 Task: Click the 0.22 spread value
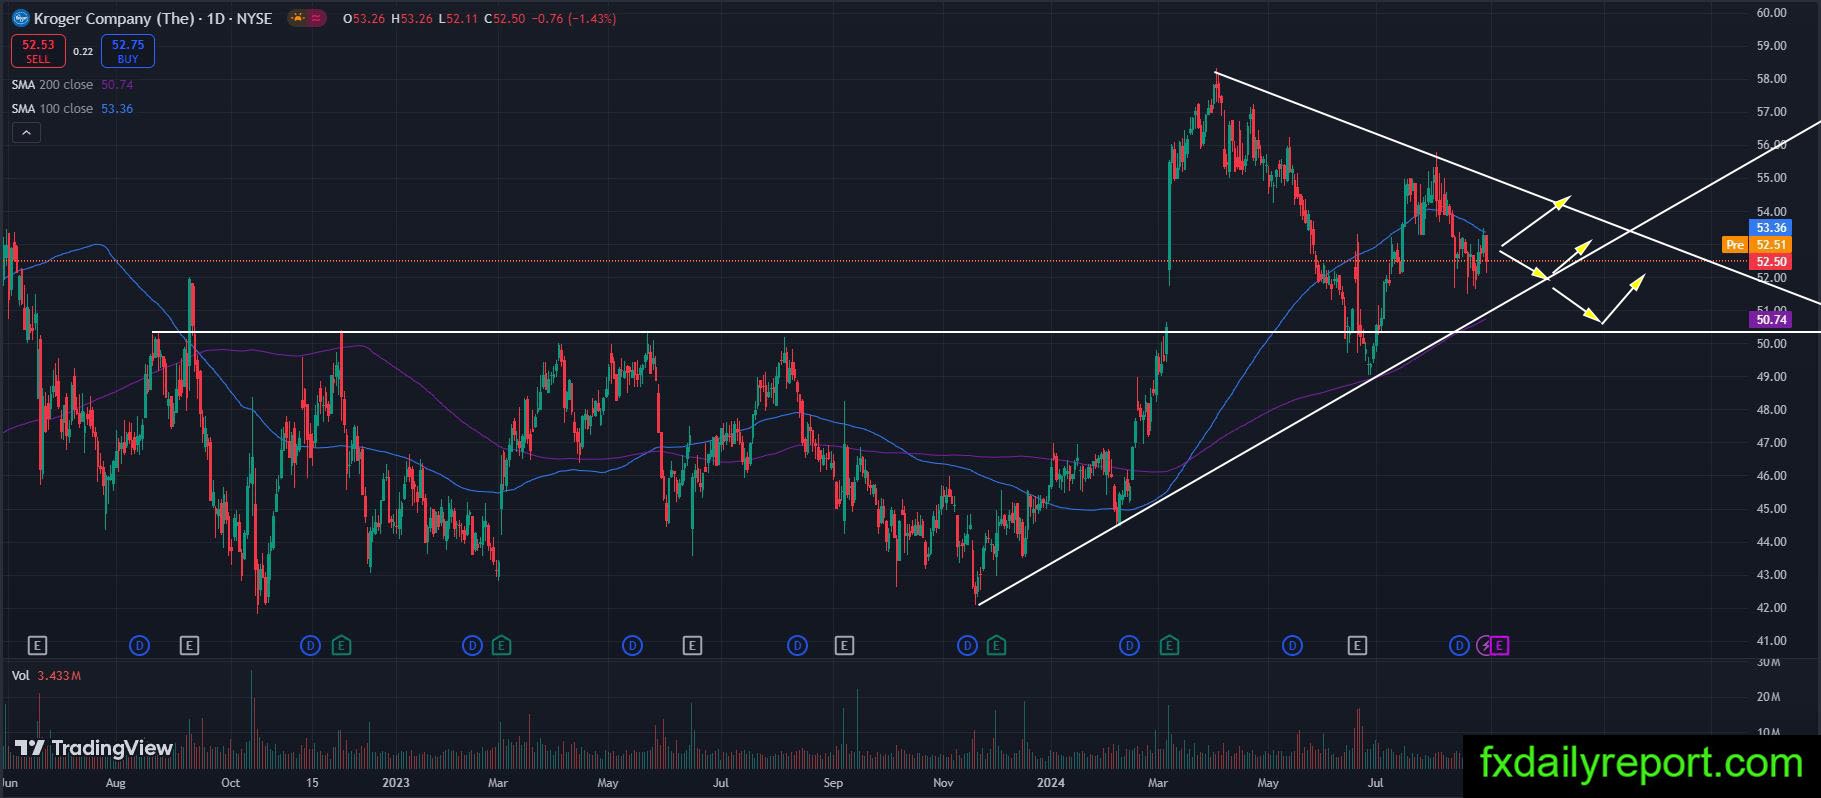click(83, 51)
